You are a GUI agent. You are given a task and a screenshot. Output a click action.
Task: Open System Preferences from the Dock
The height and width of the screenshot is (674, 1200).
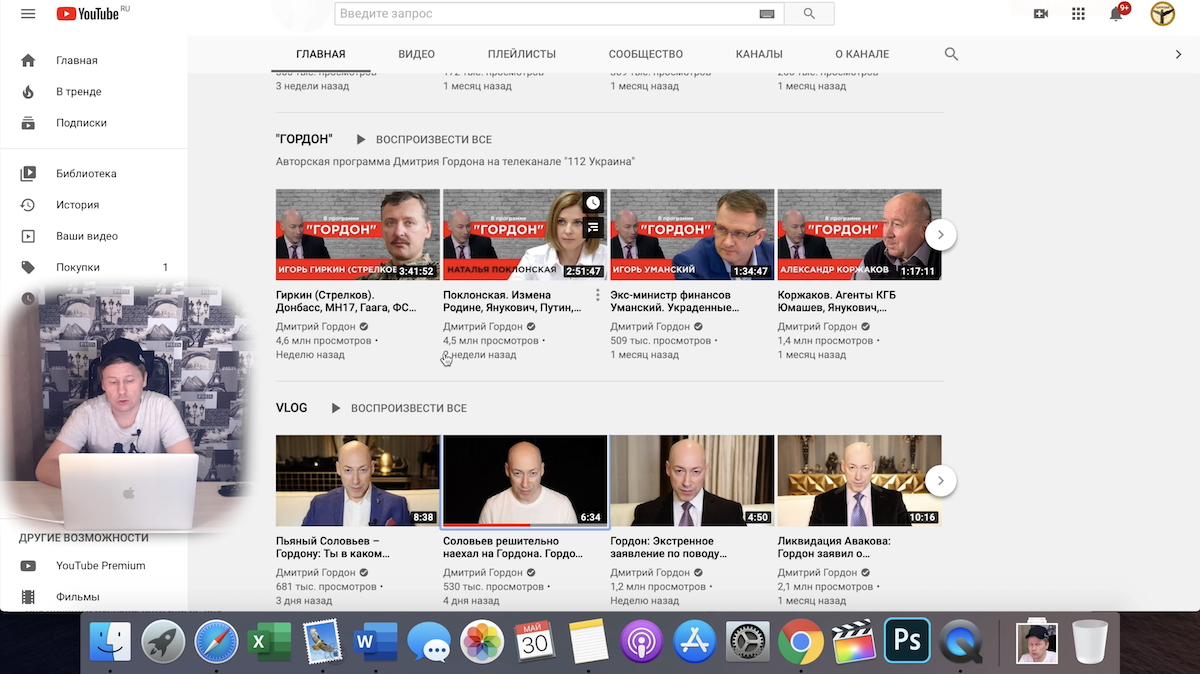pos(747,641)
